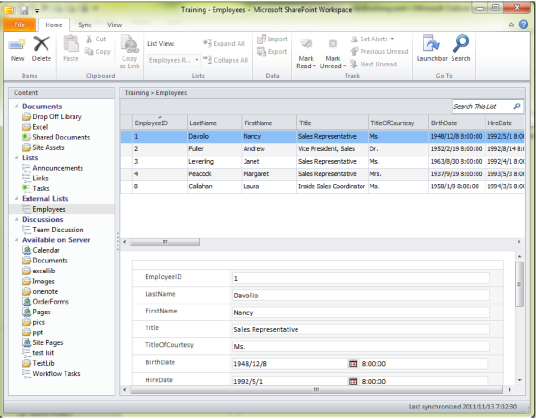Click the form pane scroll down arrow

click(x=520, y=380)
